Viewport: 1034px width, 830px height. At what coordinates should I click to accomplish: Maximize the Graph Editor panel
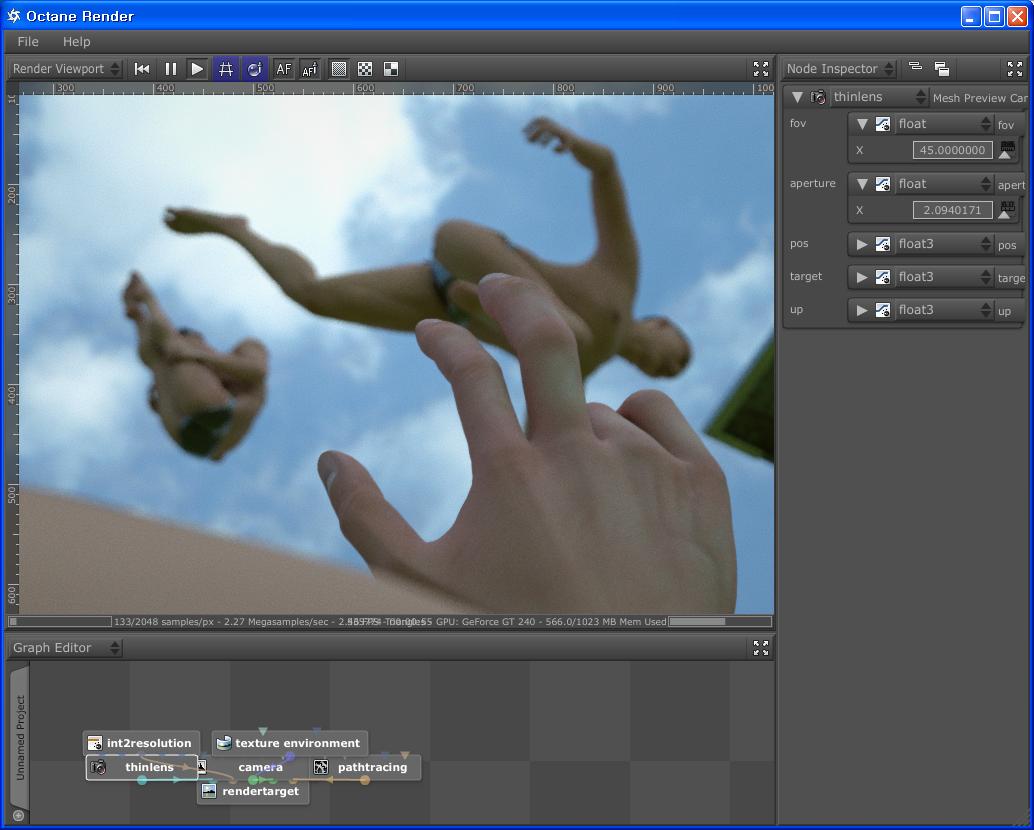point(761,648)
